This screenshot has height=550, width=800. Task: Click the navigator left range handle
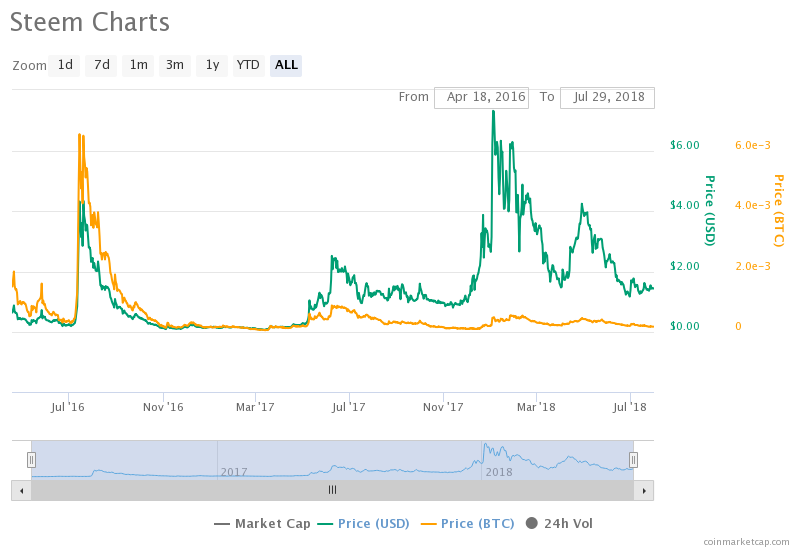[31, 460]
